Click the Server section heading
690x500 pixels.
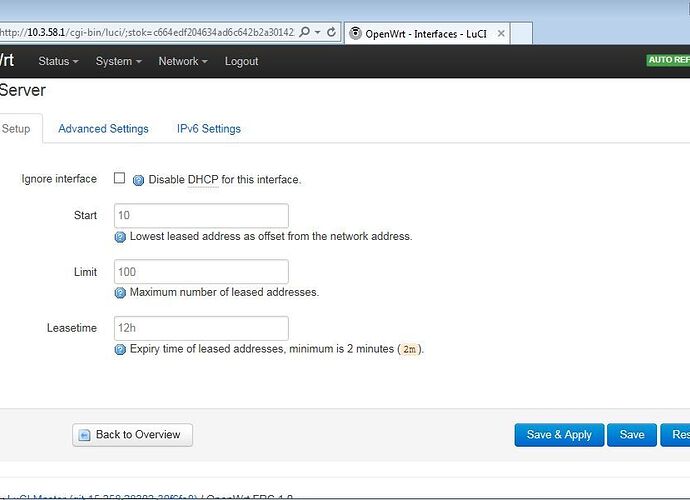(x=22, y=90)
